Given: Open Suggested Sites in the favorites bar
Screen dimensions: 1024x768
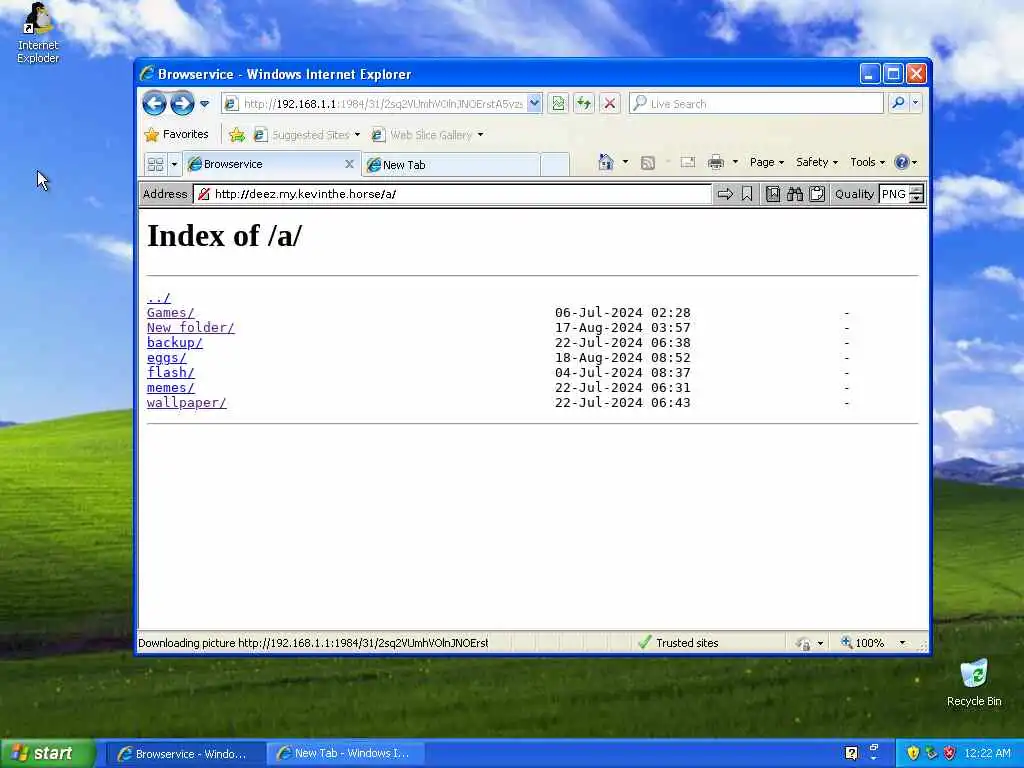Looking at the screenshot, I should pos(306,135).
